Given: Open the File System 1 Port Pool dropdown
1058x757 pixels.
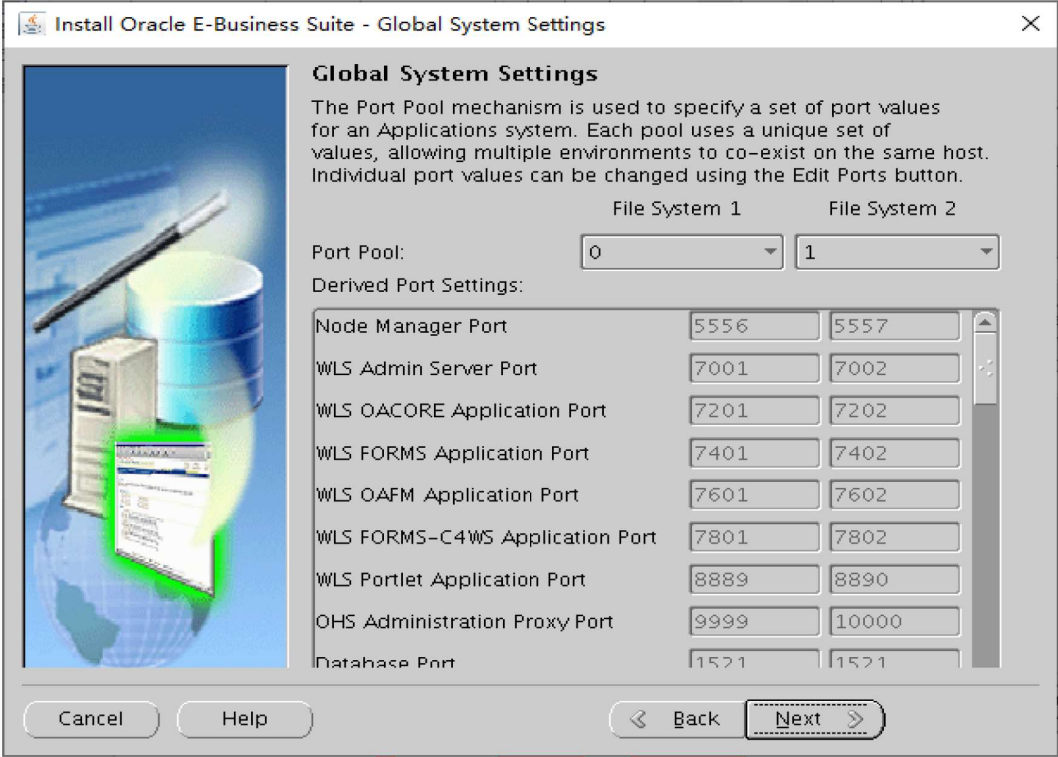Looking at the screenshot, I should [681, 252].
